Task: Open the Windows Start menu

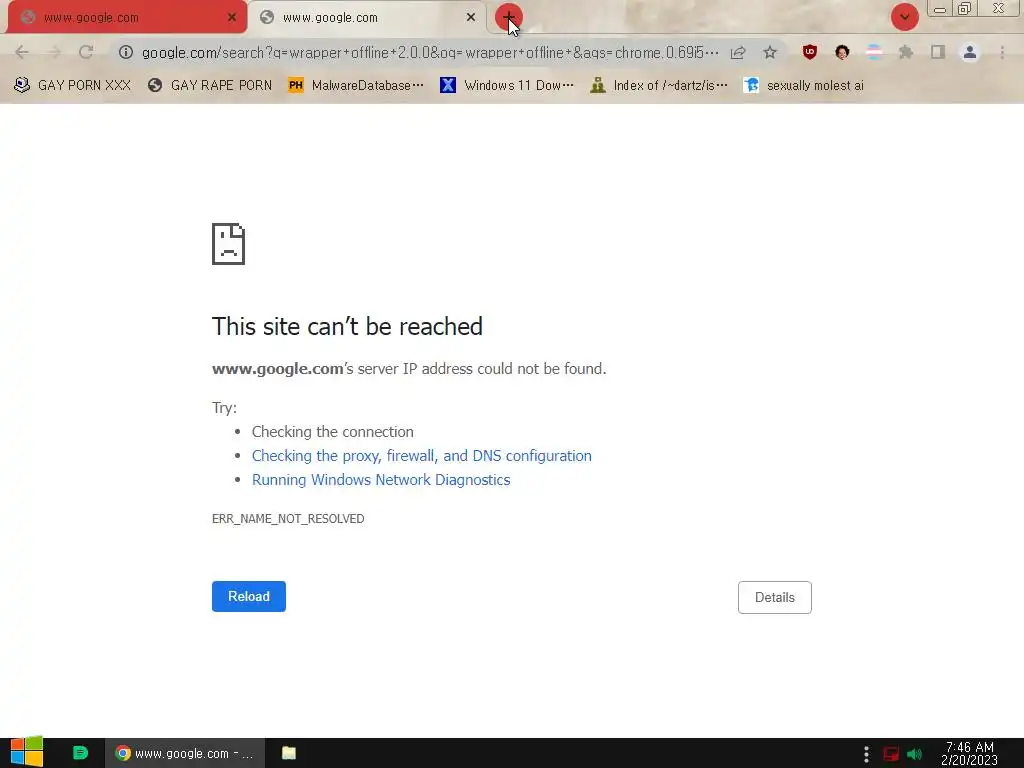Action: 26,752
